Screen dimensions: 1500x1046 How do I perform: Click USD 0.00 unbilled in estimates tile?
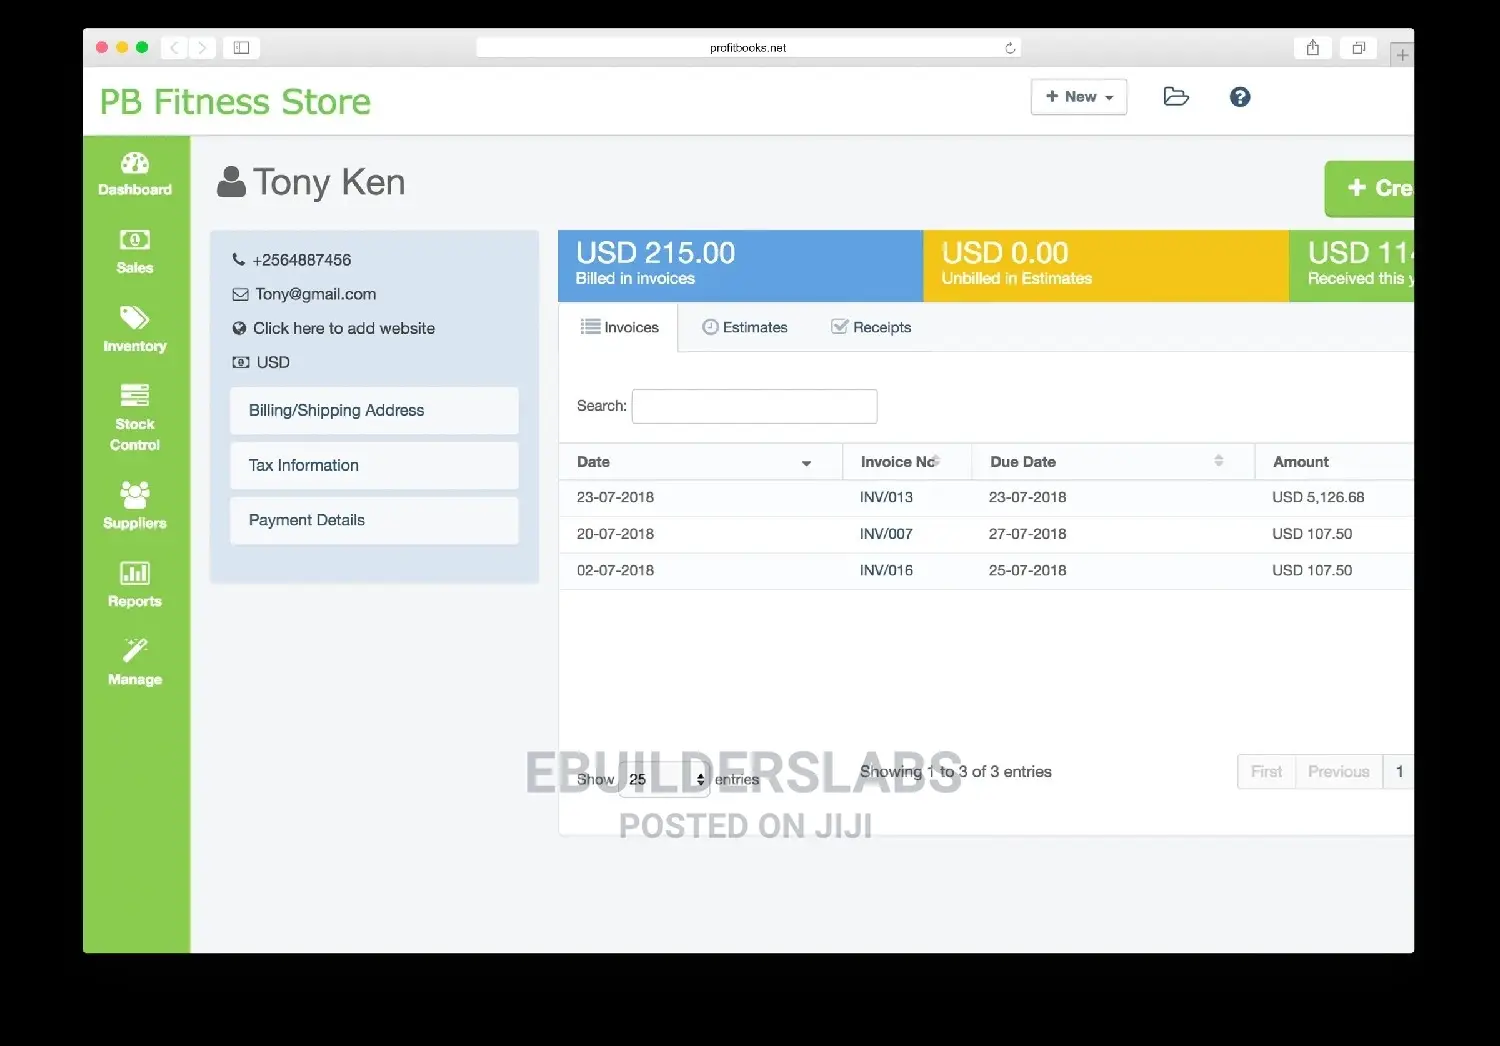pyautogui.click(x=1106, y=266)
